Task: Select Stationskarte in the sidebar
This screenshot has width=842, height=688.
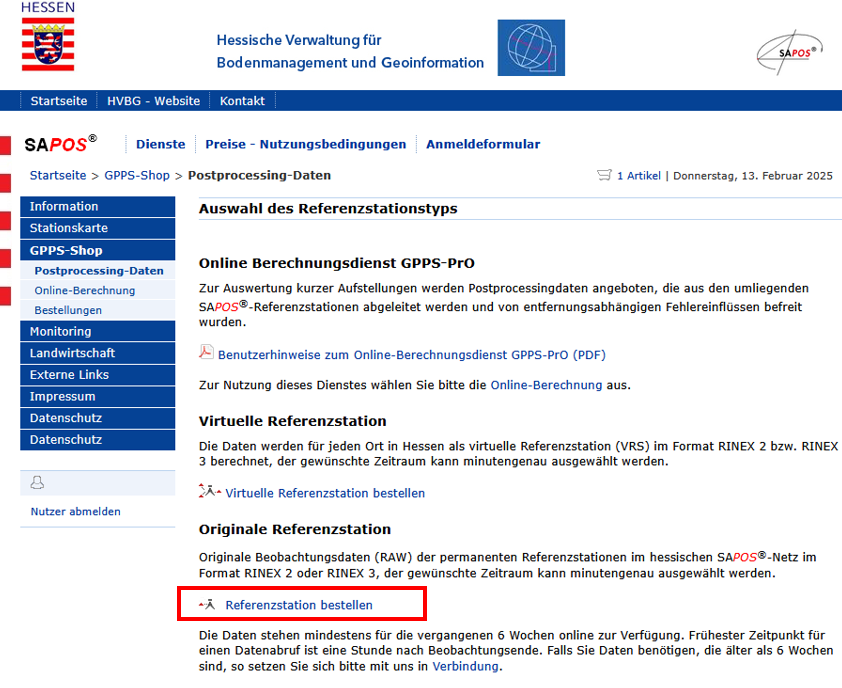Action: point(98,228)
